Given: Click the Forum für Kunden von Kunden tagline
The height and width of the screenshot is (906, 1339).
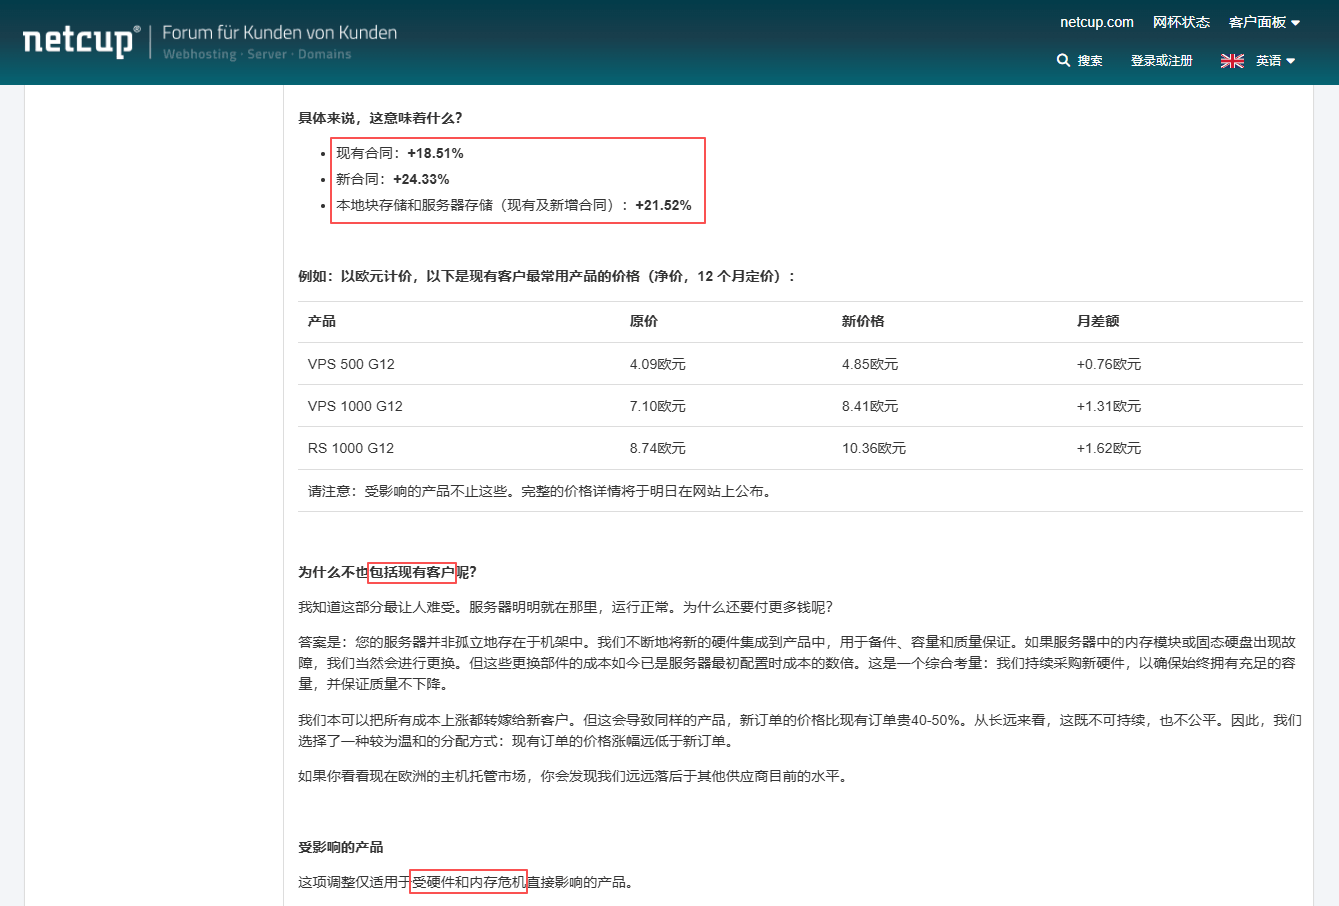Looking at the screenshot, I should [279, 33].
